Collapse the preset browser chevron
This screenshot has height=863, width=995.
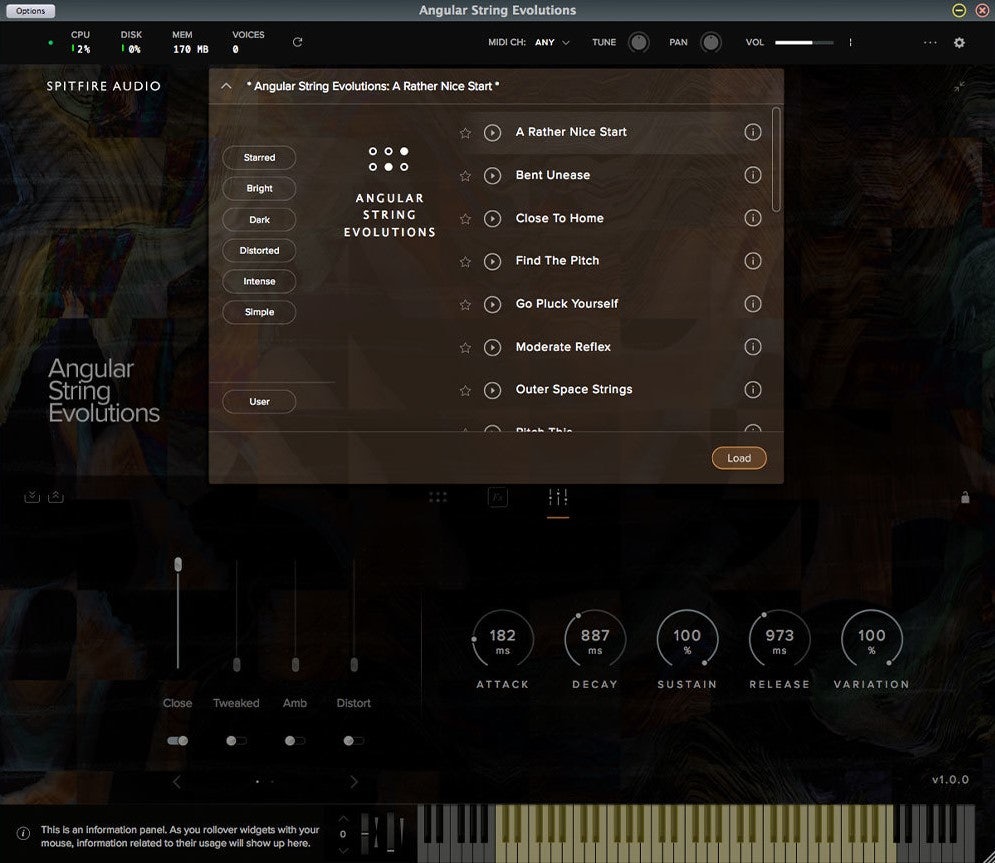point(226,86)
